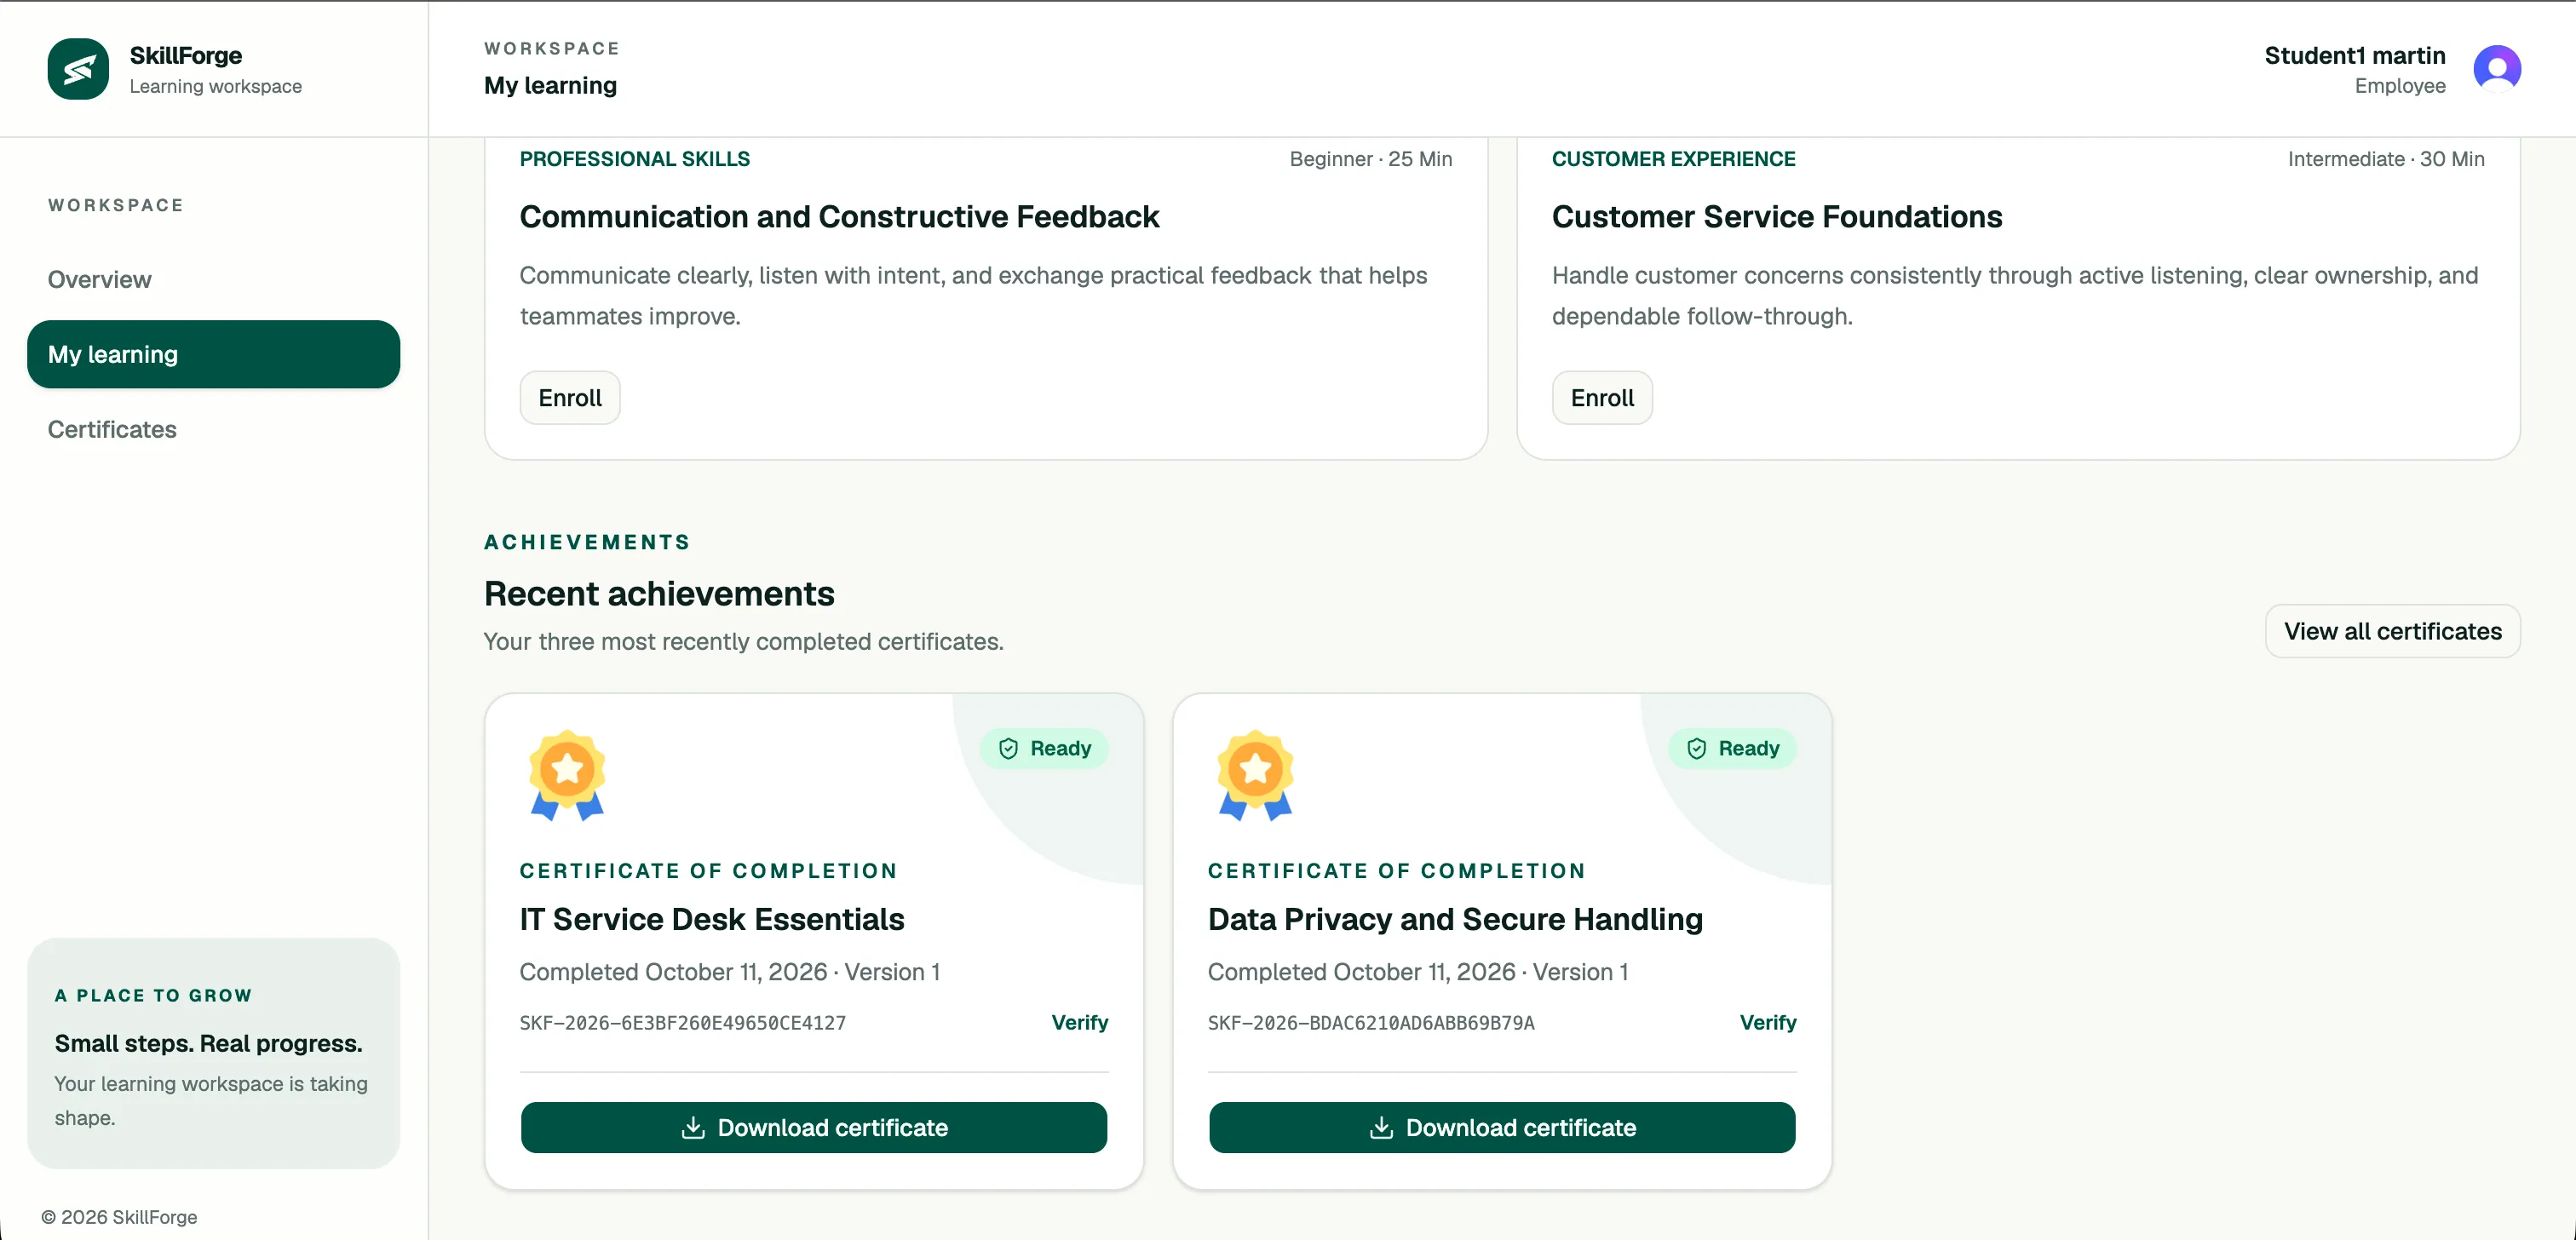Click the PROFESSIONAL SKILLS category label
This screenshot has height=1240, width=2576.
pyautogui.click(x=634, y=159)
